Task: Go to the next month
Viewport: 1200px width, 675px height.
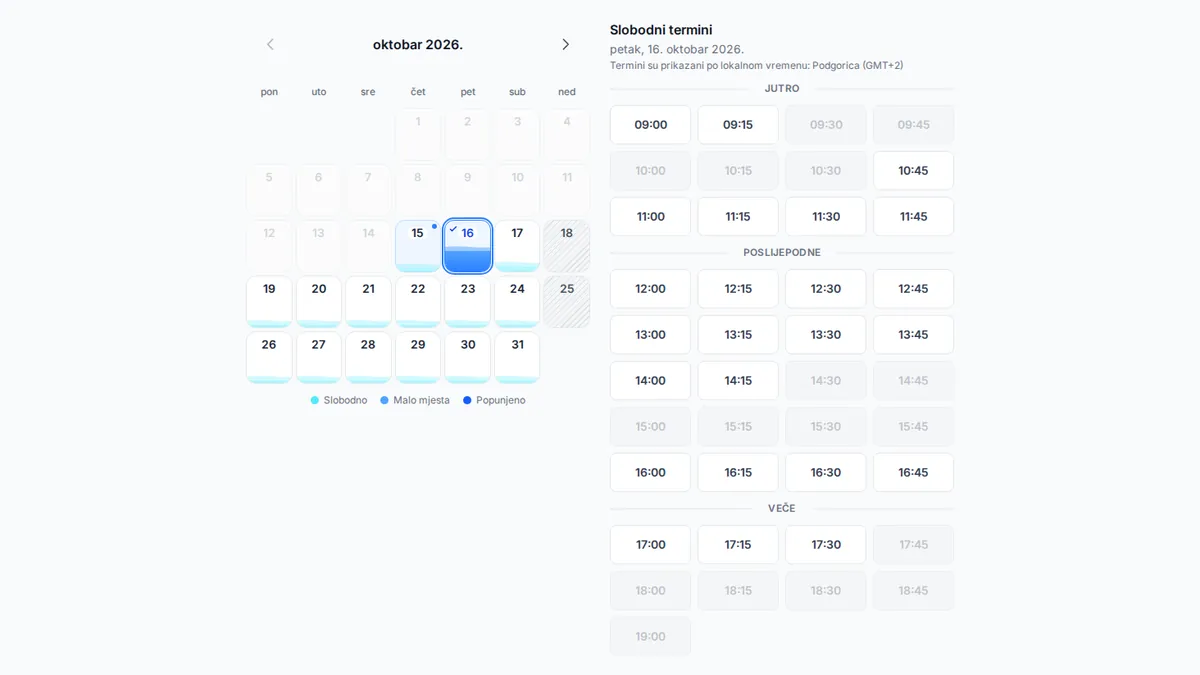Action: (x=566, y=44)
